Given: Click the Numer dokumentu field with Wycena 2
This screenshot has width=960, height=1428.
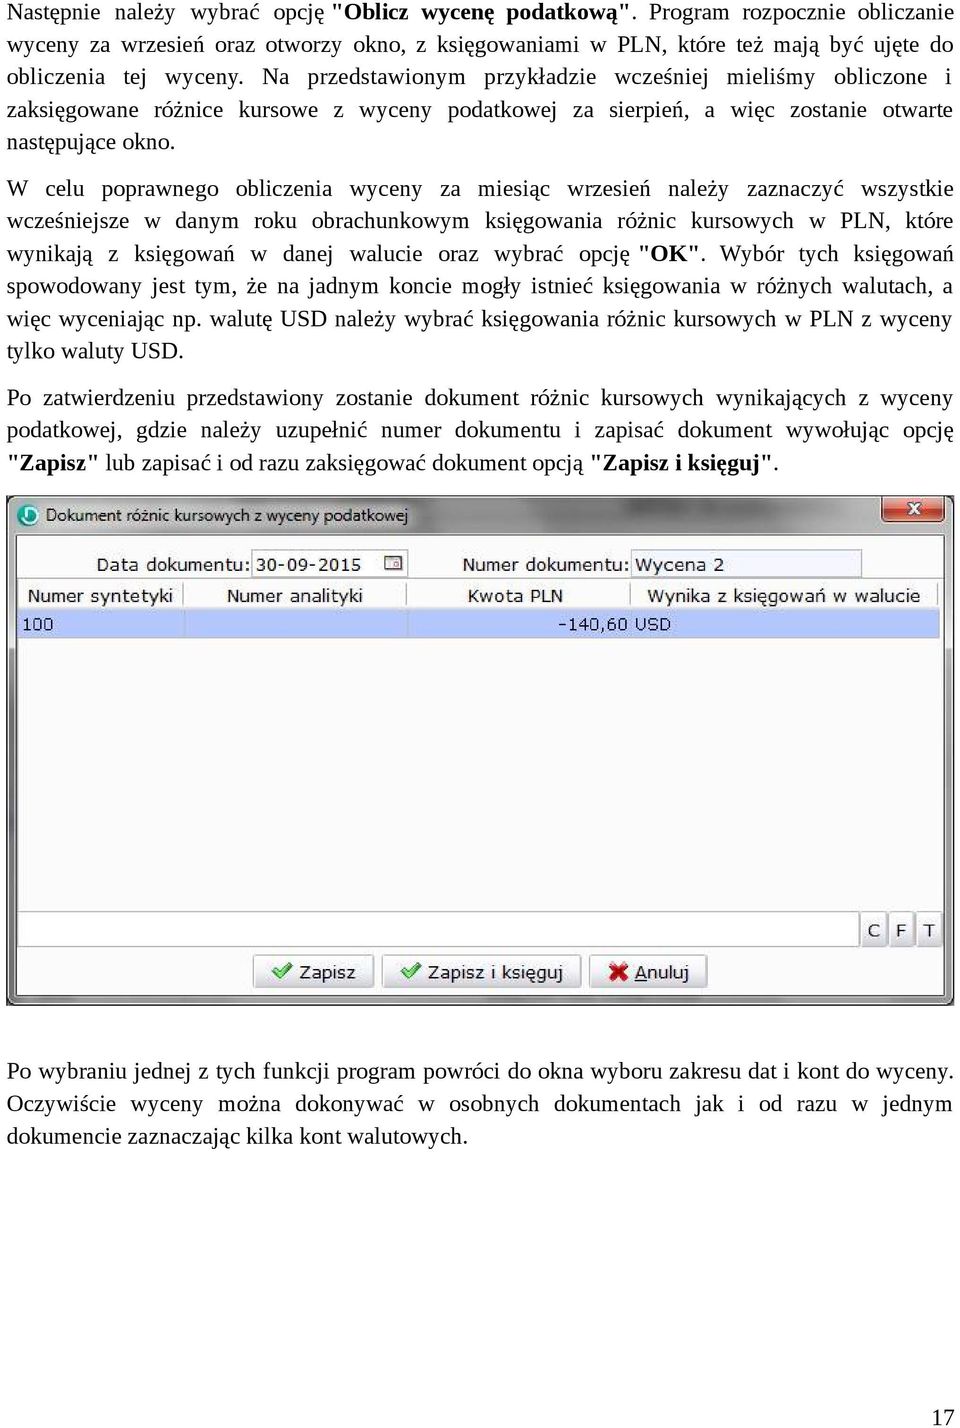Looking at the screenshot, I should [746, 564].
